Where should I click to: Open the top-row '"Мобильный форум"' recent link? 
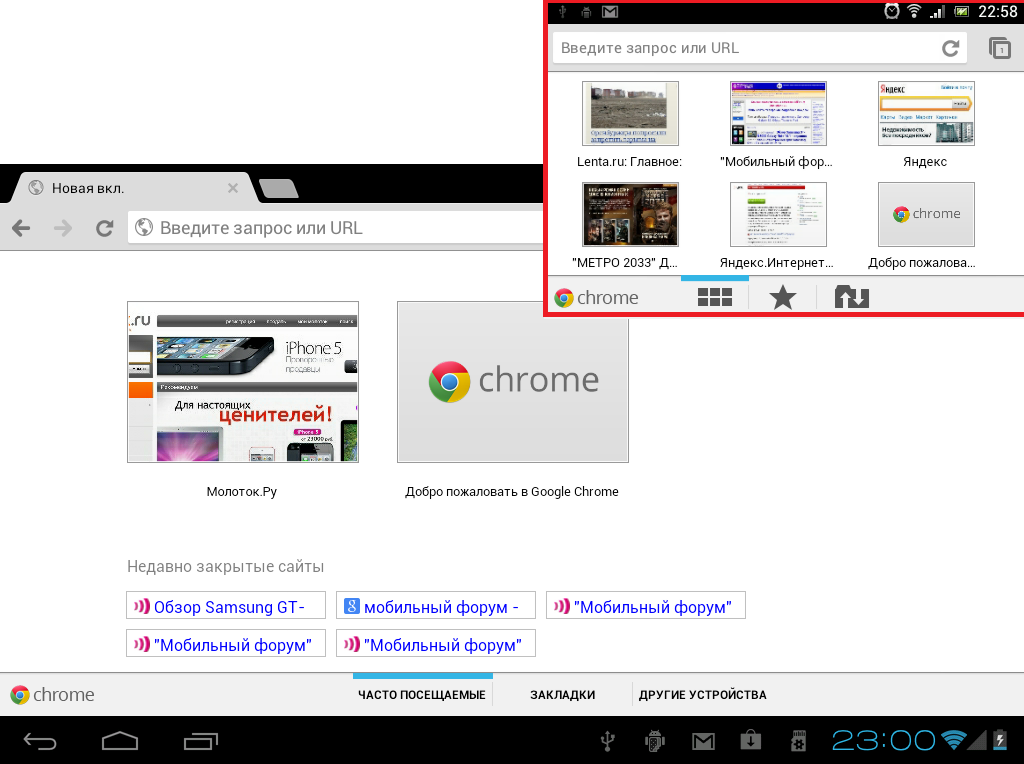click(646, 607)
